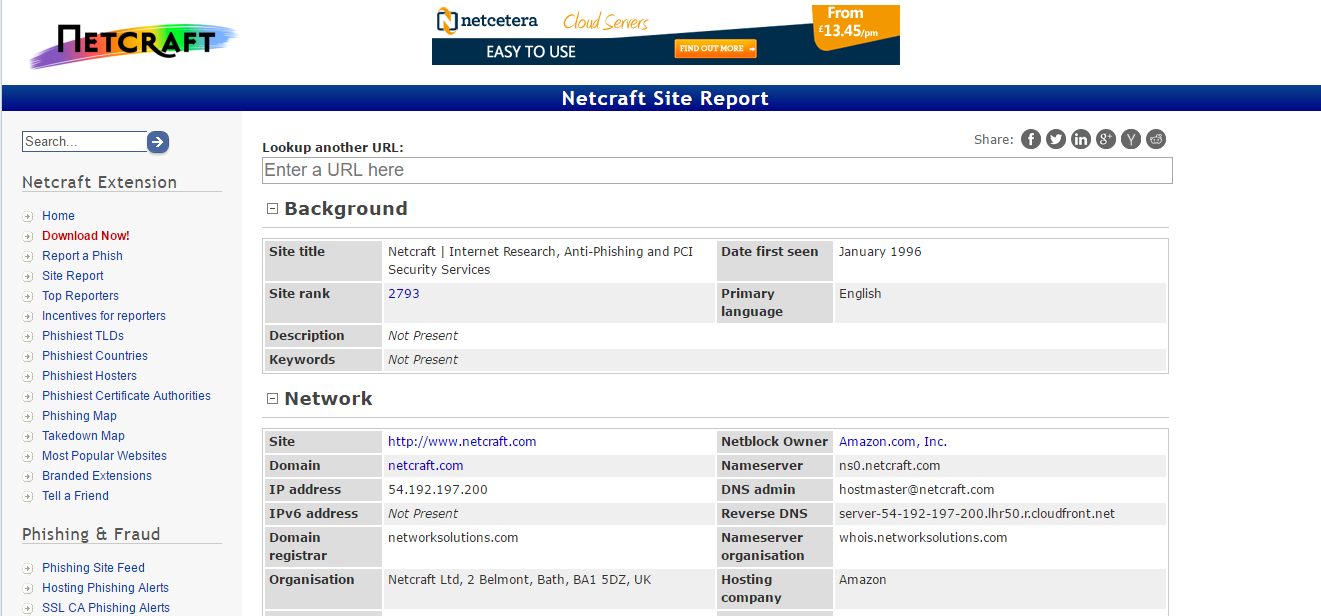This screenshot has width=1321, height=616.
Task: Follow the http://www.netcraft.com site link
Action: coord(462,442)
